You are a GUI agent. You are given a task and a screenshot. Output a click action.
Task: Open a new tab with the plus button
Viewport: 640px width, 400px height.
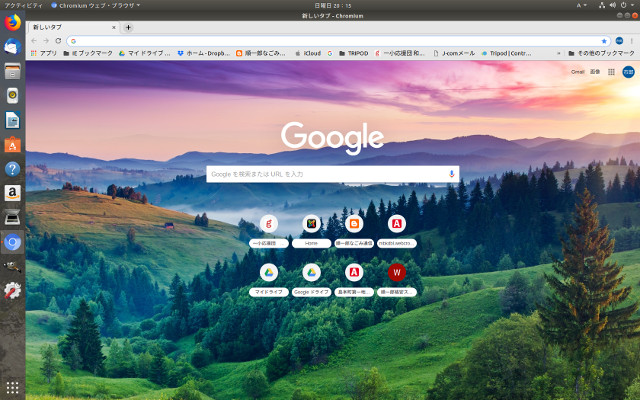(128, 27)
